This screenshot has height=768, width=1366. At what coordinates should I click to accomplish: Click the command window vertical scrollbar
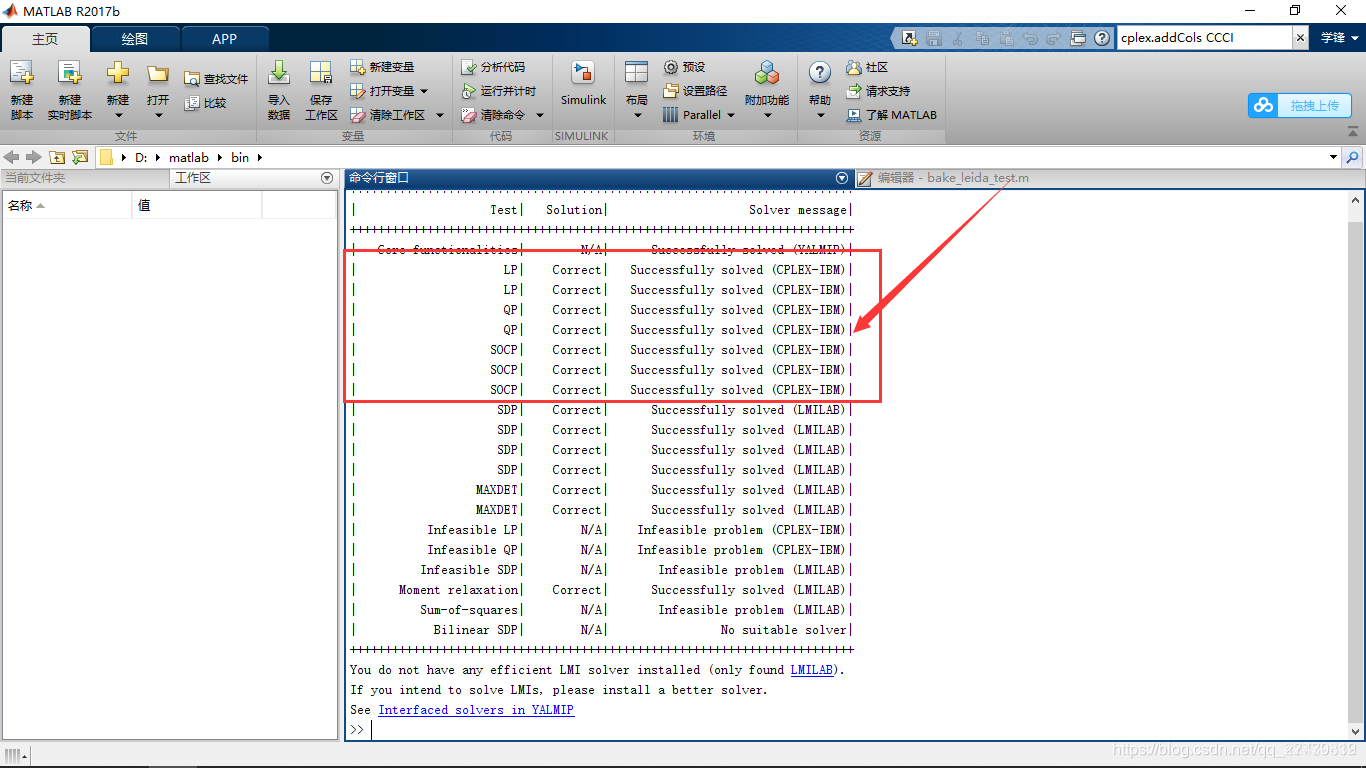click(1355, 465)
